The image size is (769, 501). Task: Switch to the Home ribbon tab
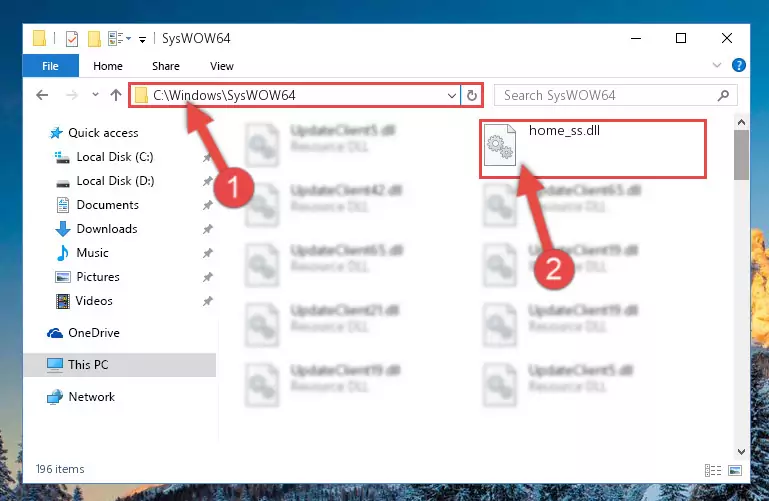pyautogui.click(x=108, y=66)
